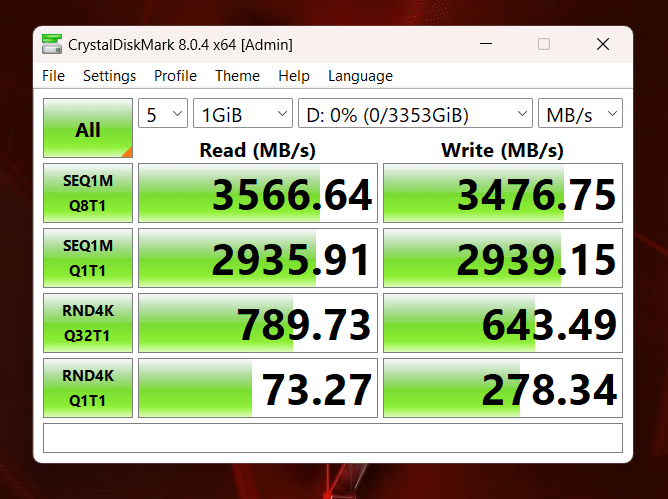Click the CrystalDiskMark app icon in title bar
Screen dimensions: 668x499
(52, 45)
